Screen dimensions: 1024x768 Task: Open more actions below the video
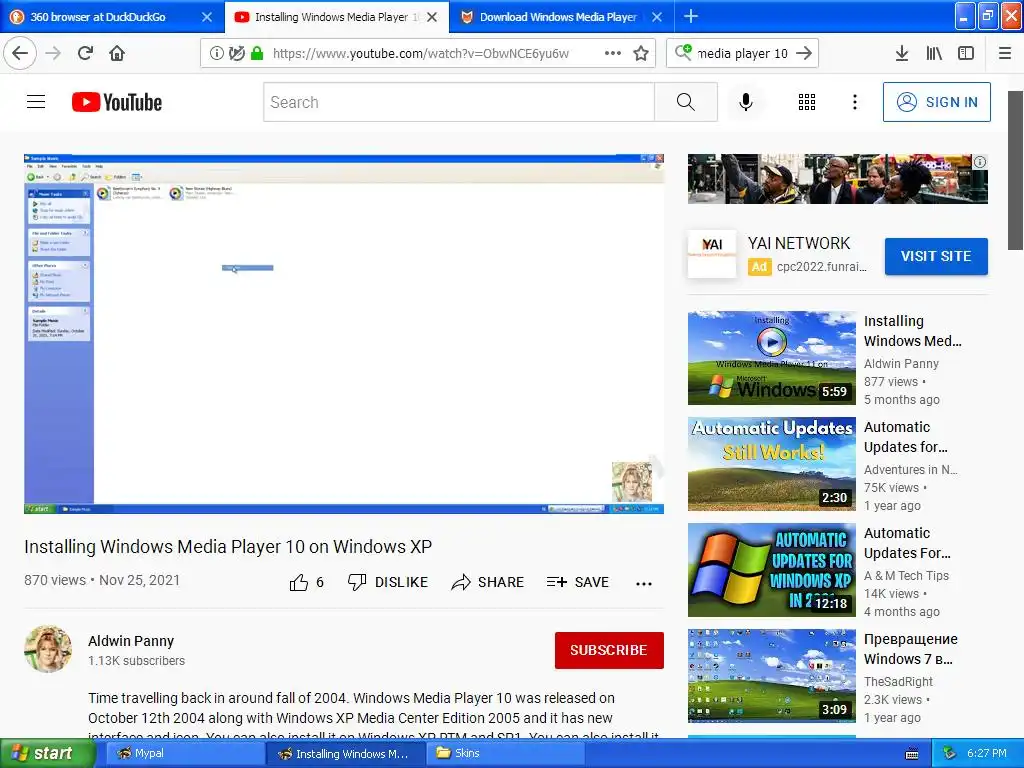click(644, 583)
